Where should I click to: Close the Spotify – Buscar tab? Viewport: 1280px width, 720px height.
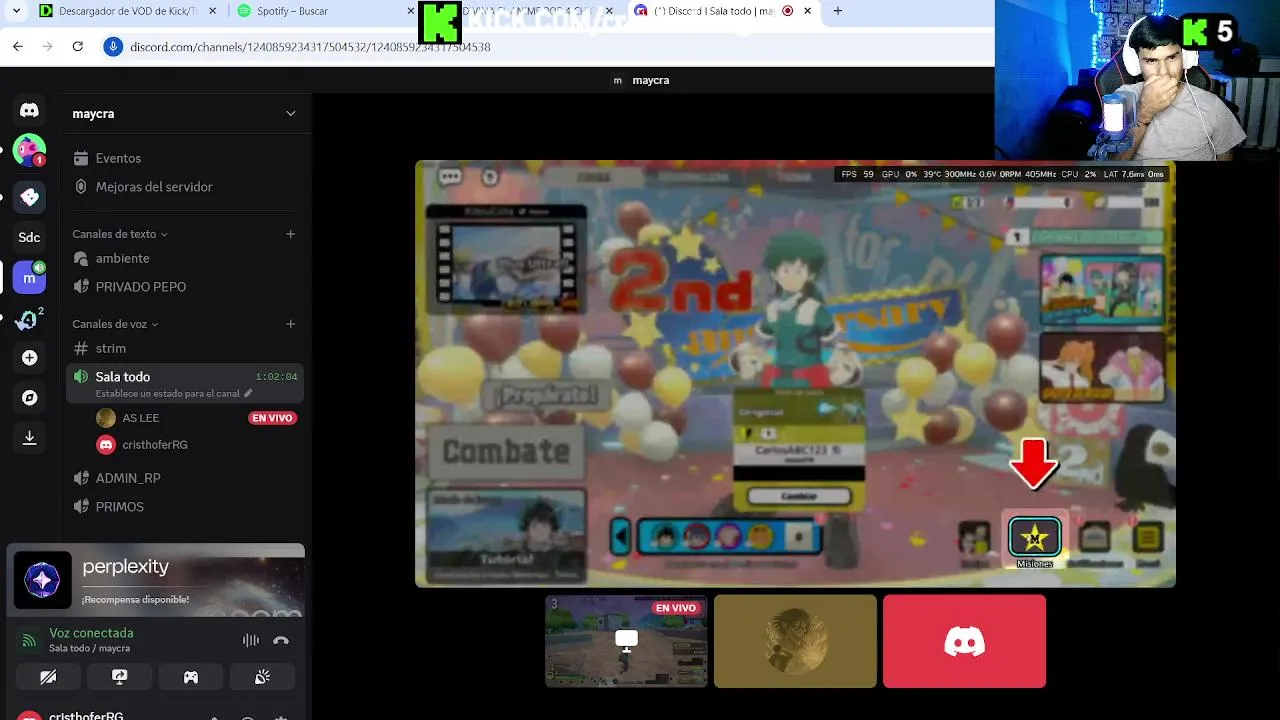(411, 11)
